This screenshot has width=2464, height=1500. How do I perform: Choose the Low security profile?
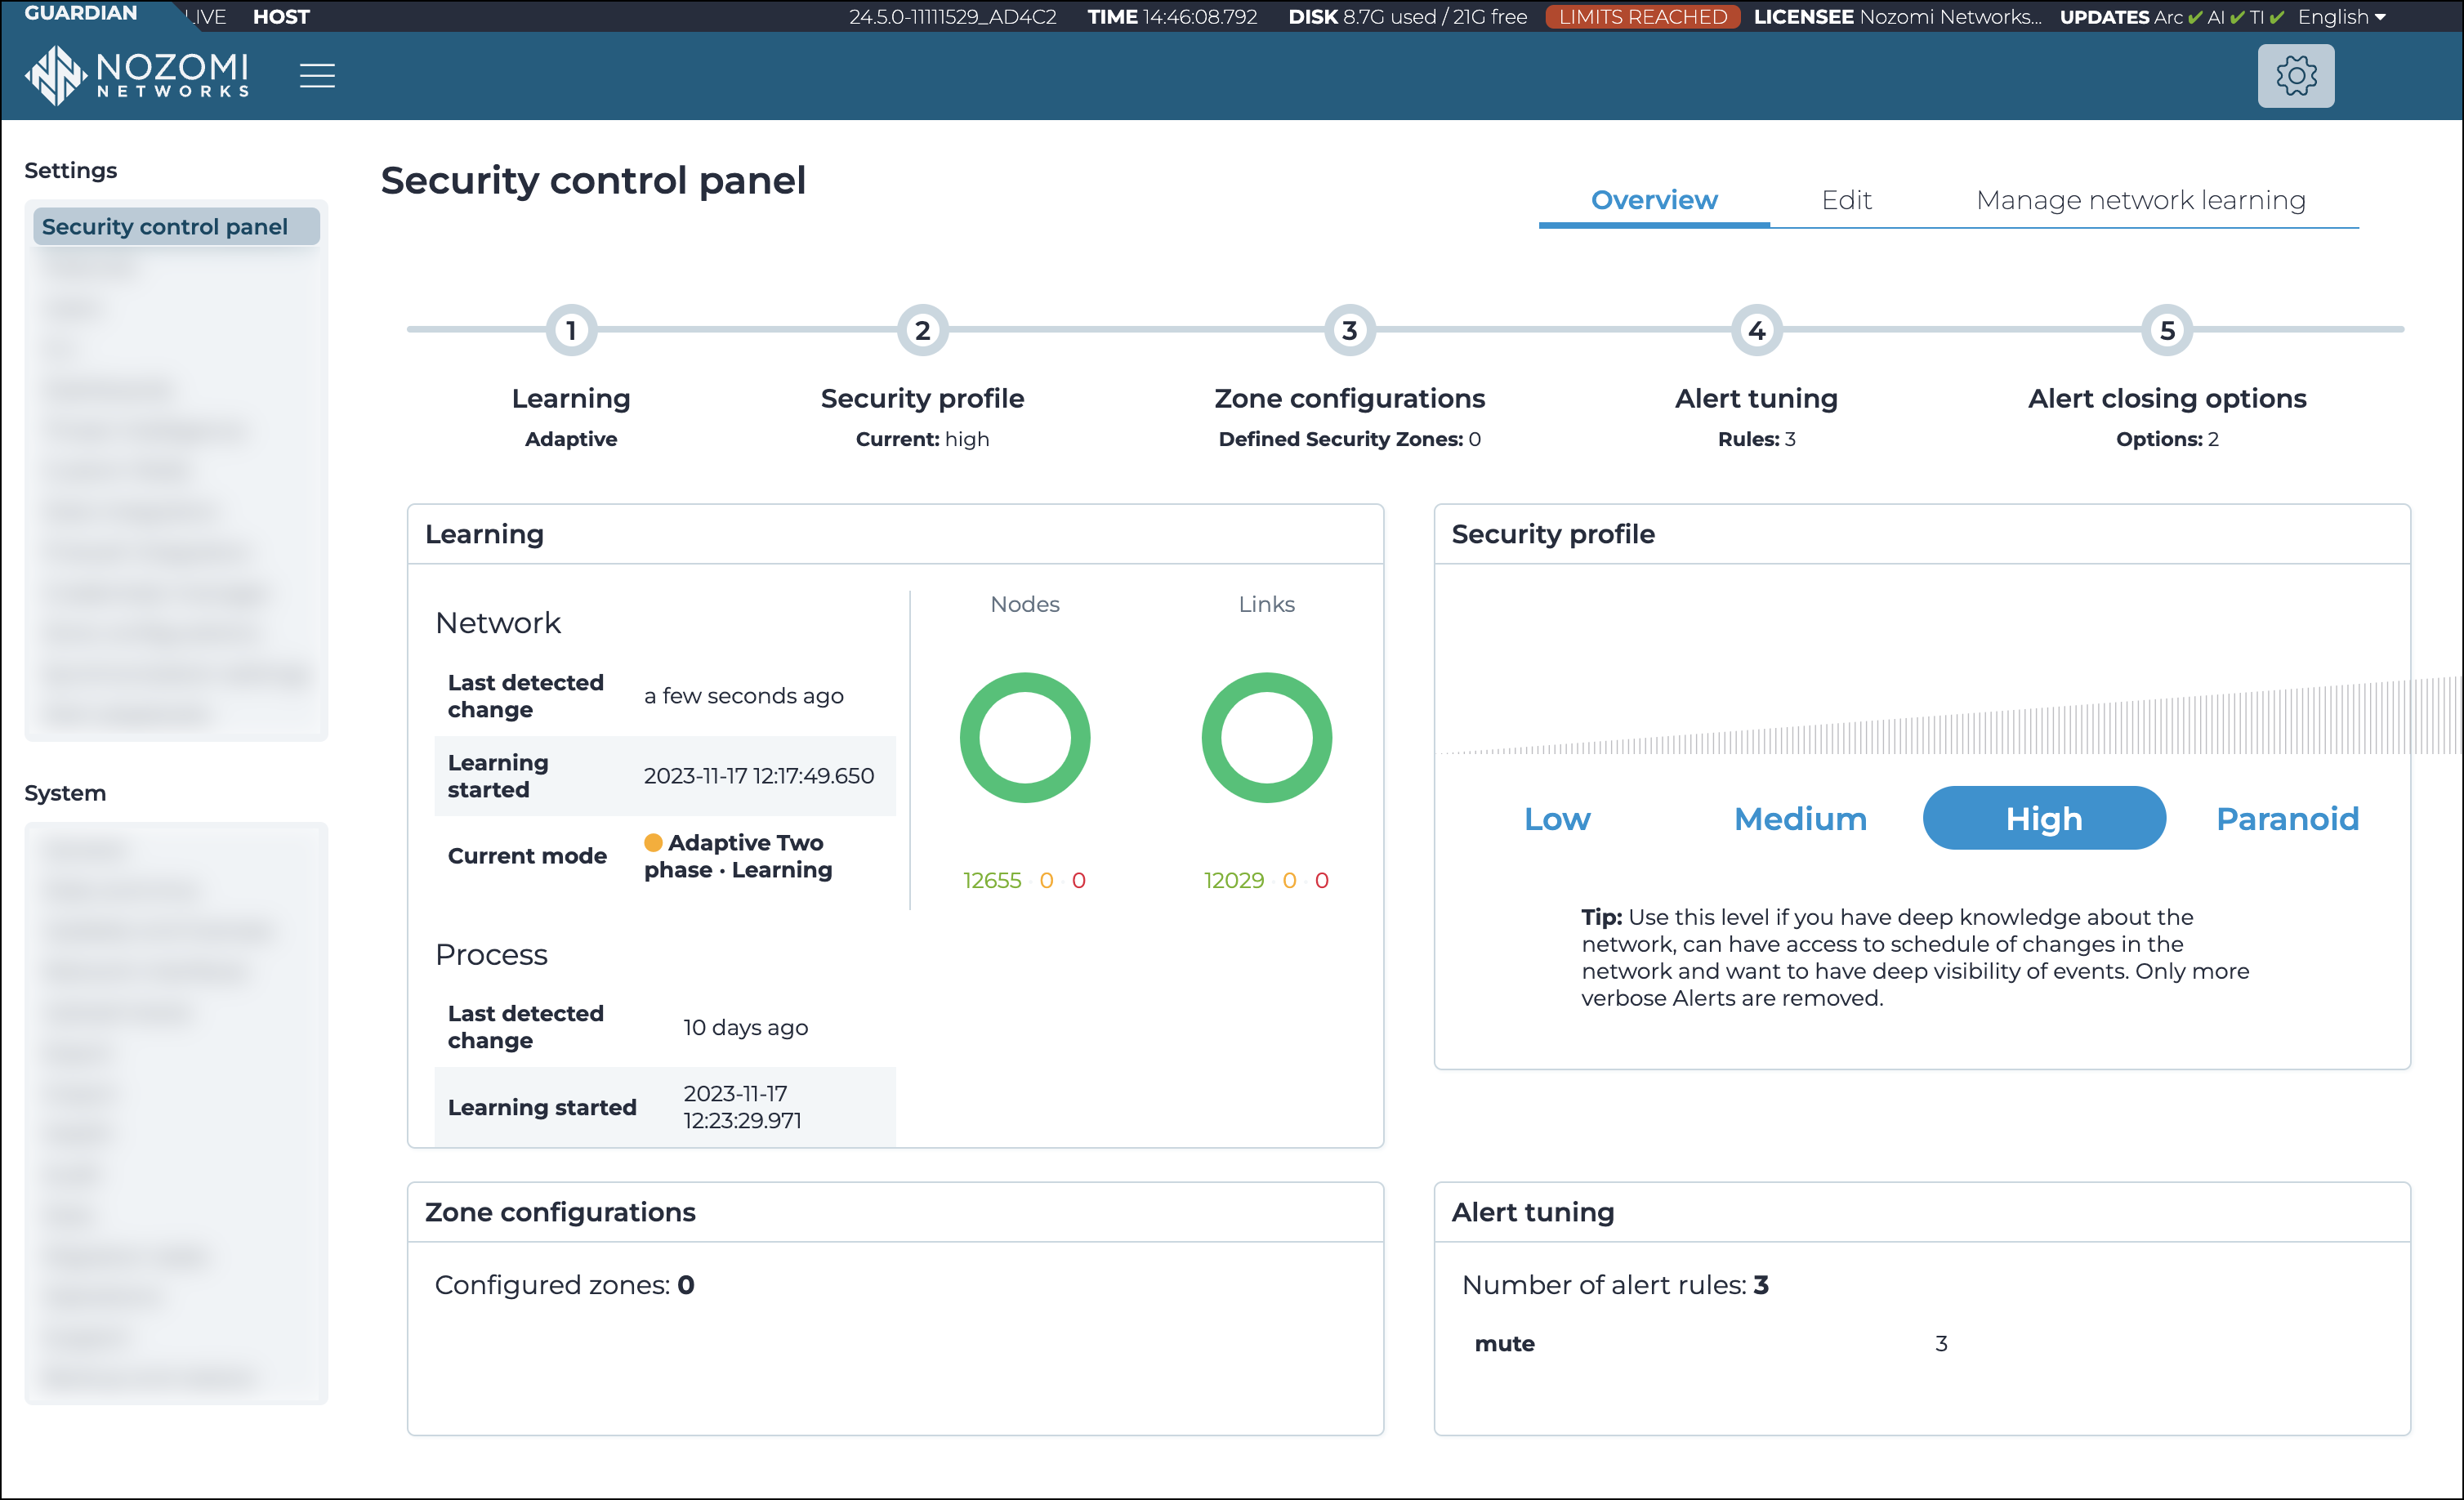tap(1557, 818)
